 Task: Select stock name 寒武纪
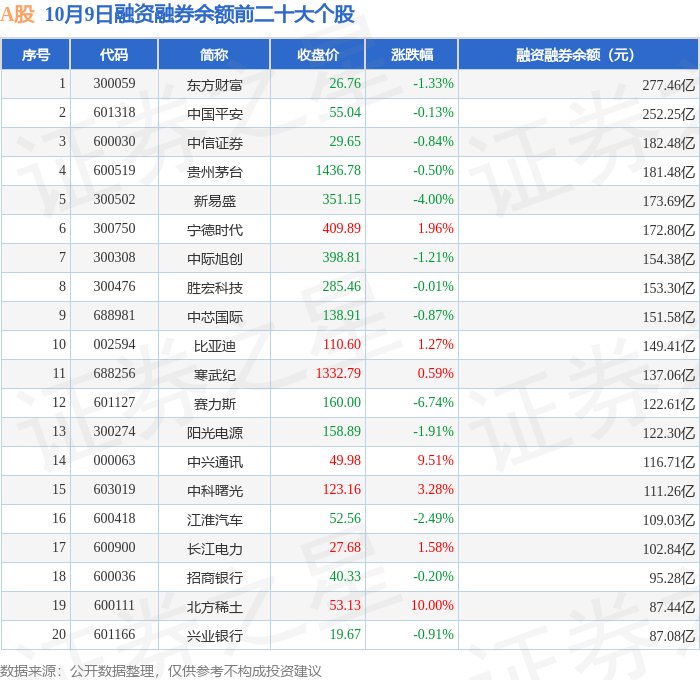(214, 375)
